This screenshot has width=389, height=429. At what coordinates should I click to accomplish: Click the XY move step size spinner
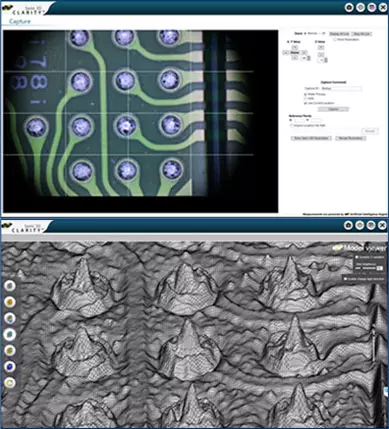305,58
